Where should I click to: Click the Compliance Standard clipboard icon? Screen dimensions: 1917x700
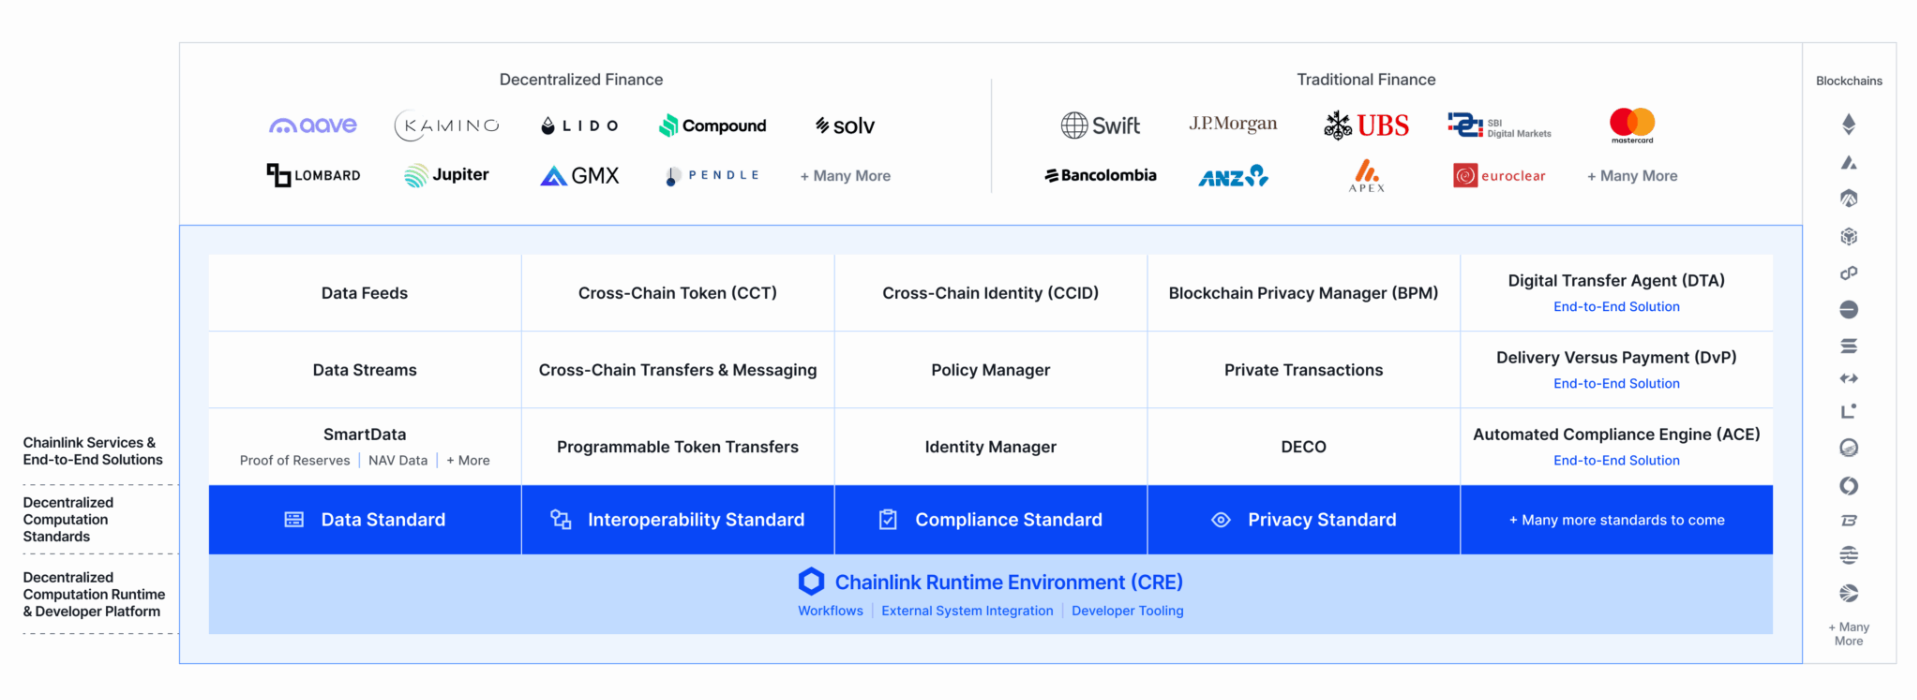[x=888, y=519]
